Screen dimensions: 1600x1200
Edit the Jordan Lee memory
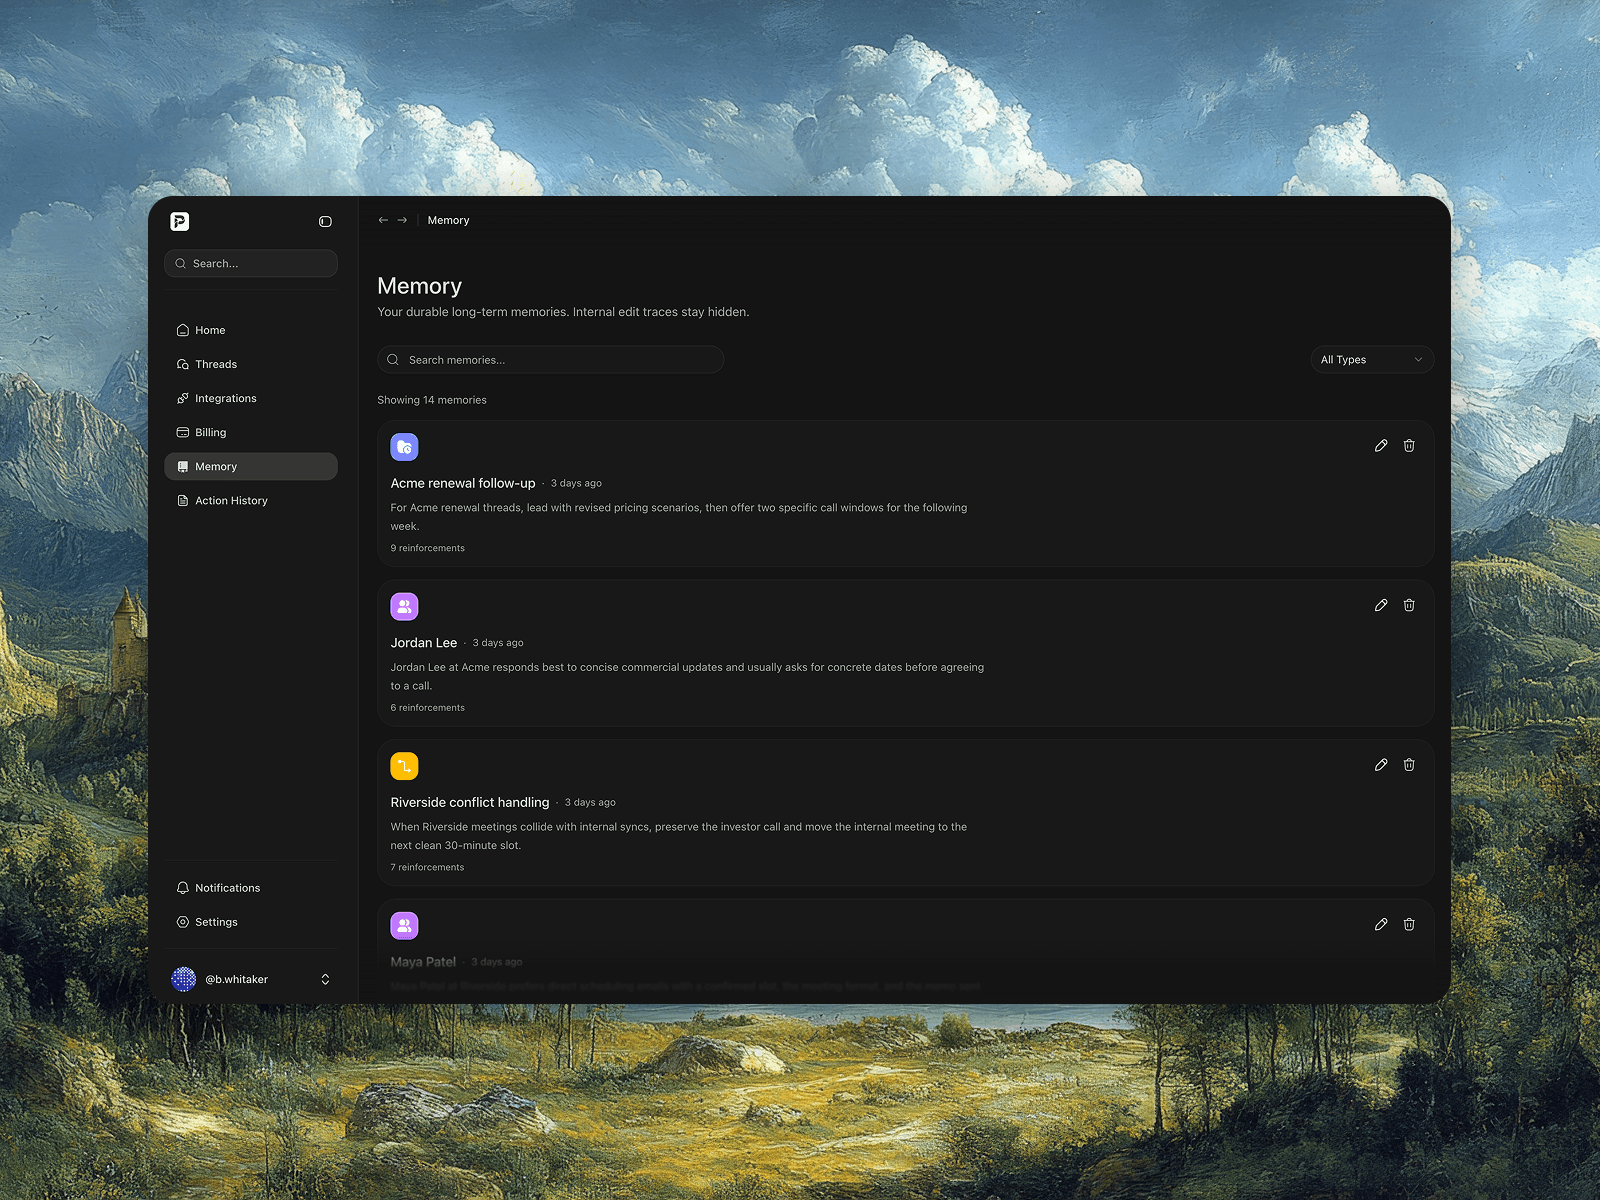1381,605
